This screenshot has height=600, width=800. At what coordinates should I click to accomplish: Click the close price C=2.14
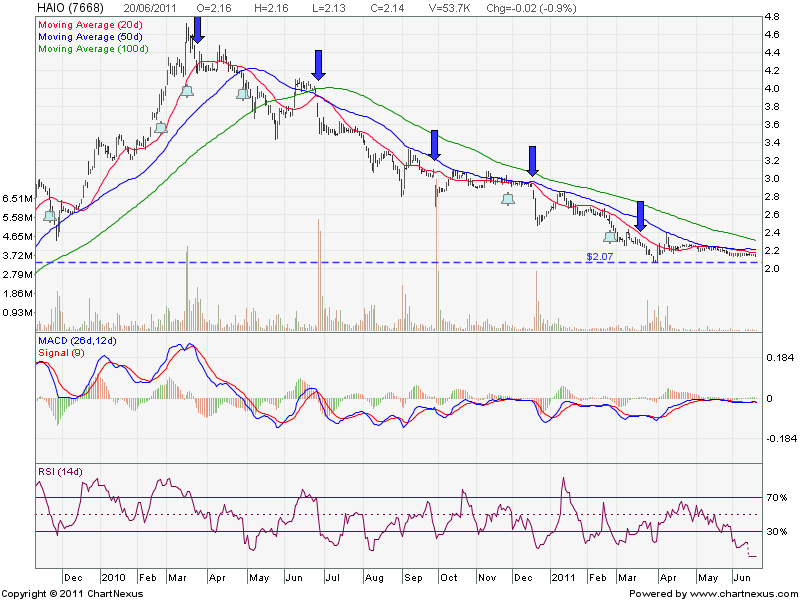(x=386, y=8)
